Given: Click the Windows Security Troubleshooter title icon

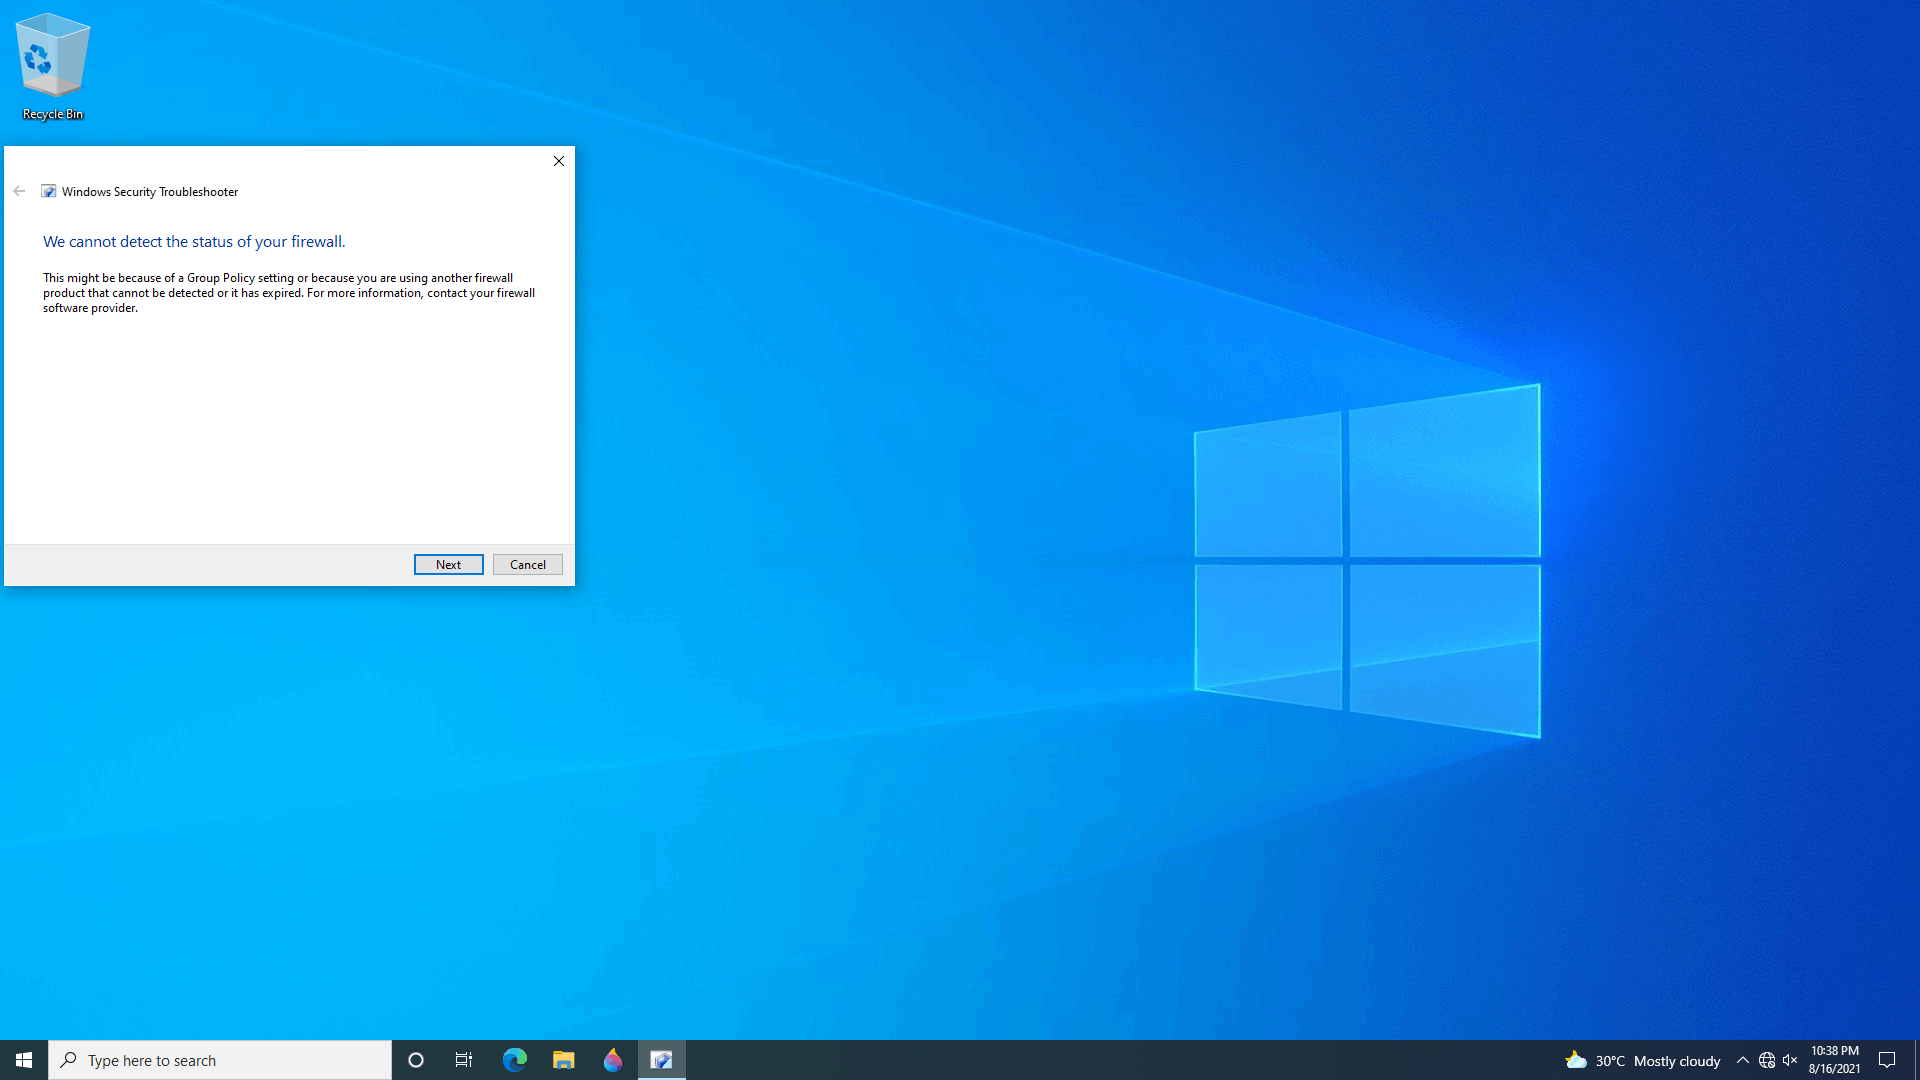Looking at the screenshot, I should (48, 191).
